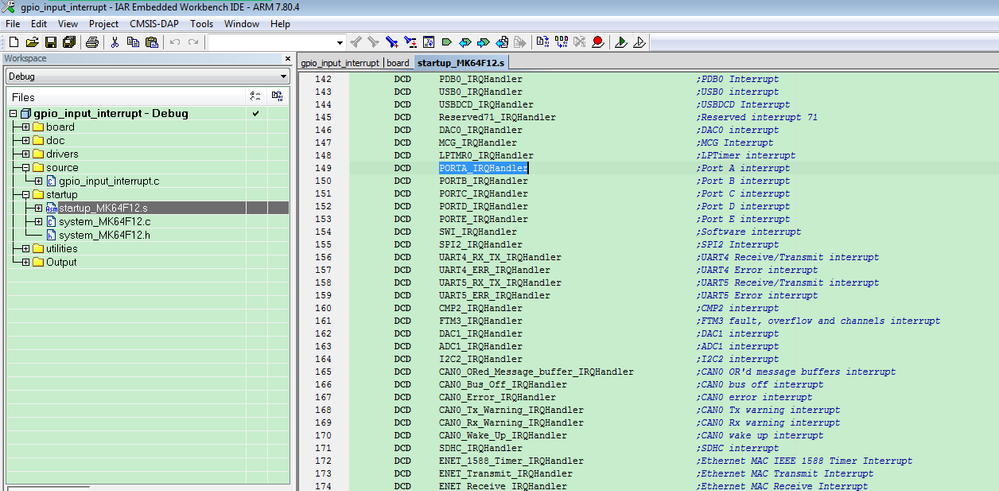Open the CMSIS-DAP menu

point(155,24)
